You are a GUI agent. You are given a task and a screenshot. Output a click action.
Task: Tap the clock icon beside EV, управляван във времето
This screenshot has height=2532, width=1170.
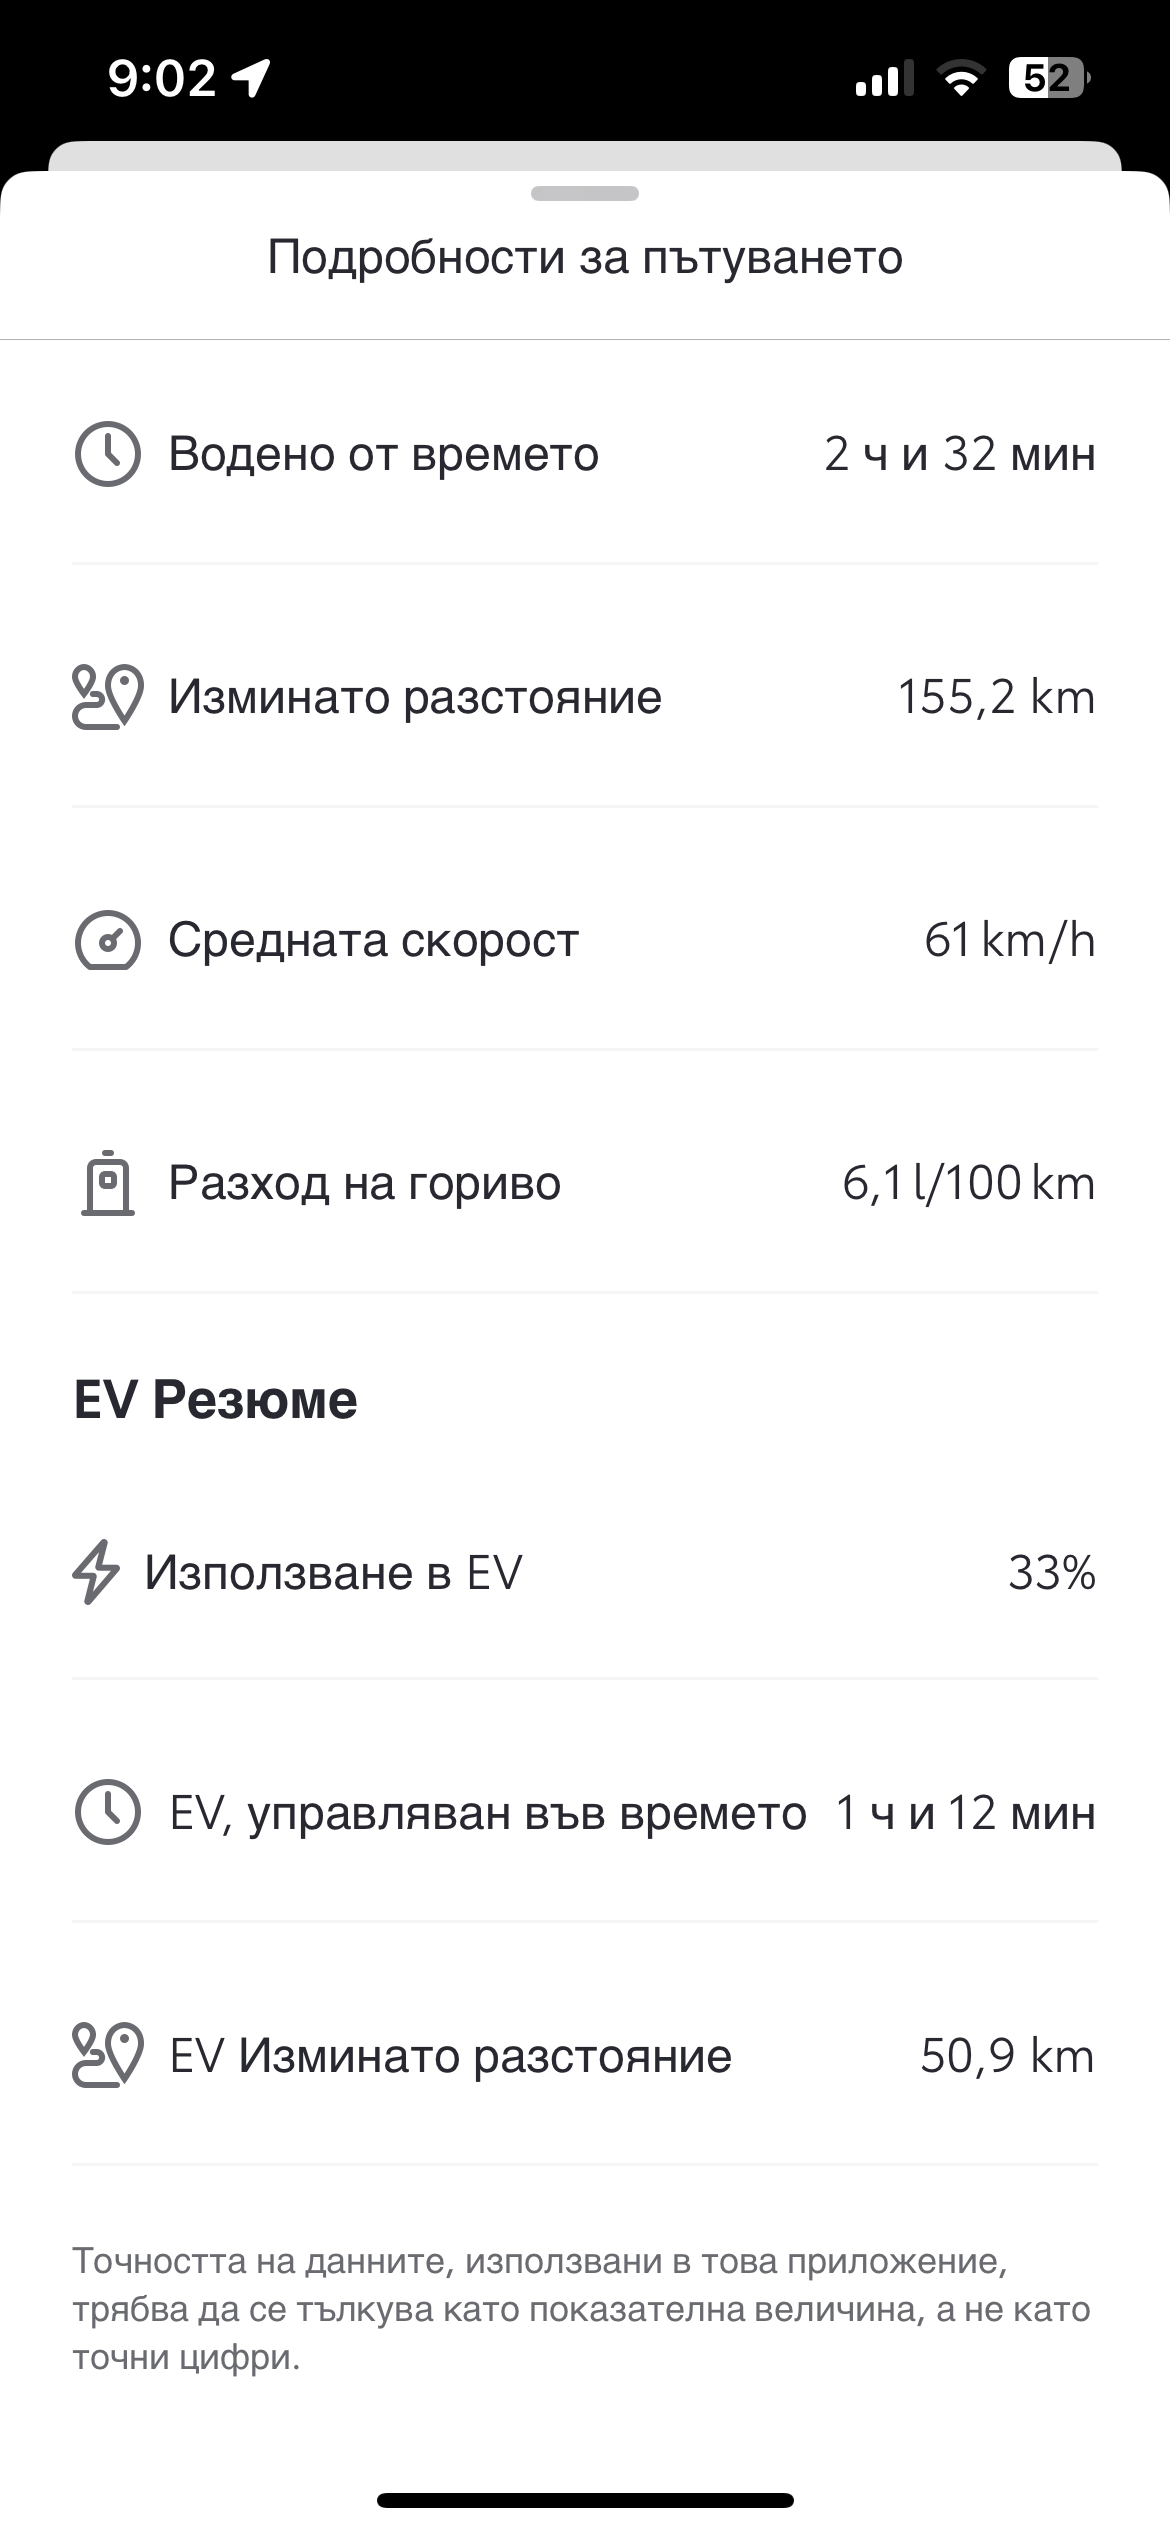(x=107, y=1812)
